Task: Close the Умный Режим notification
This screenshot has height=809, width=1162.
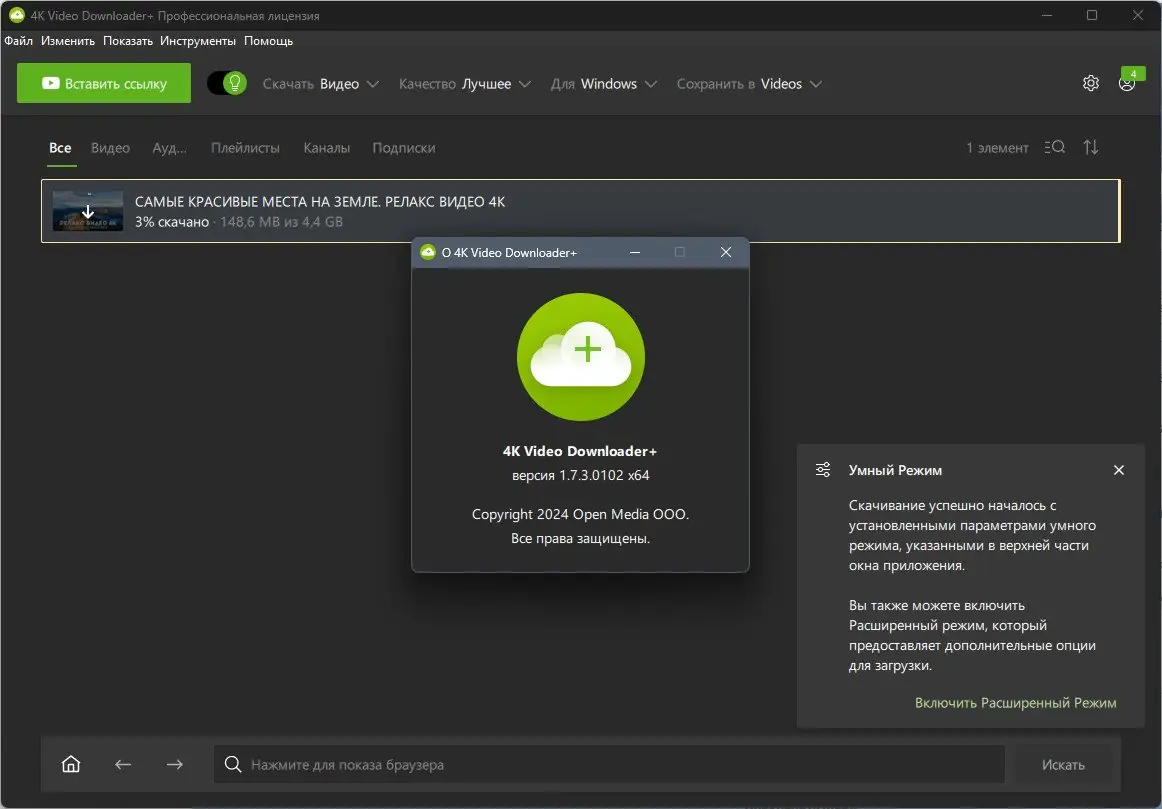Action: click(x=1119, y=470)
